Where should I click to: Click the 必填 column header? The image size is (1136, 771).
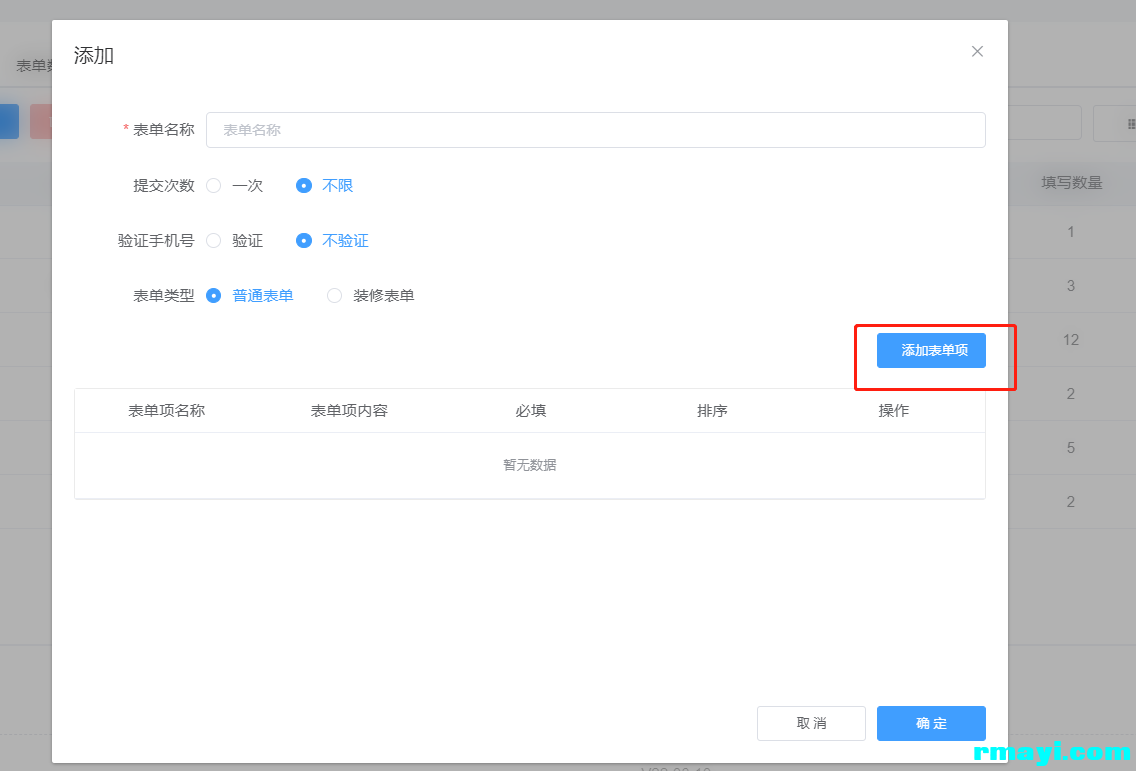[x=530, y=411]
